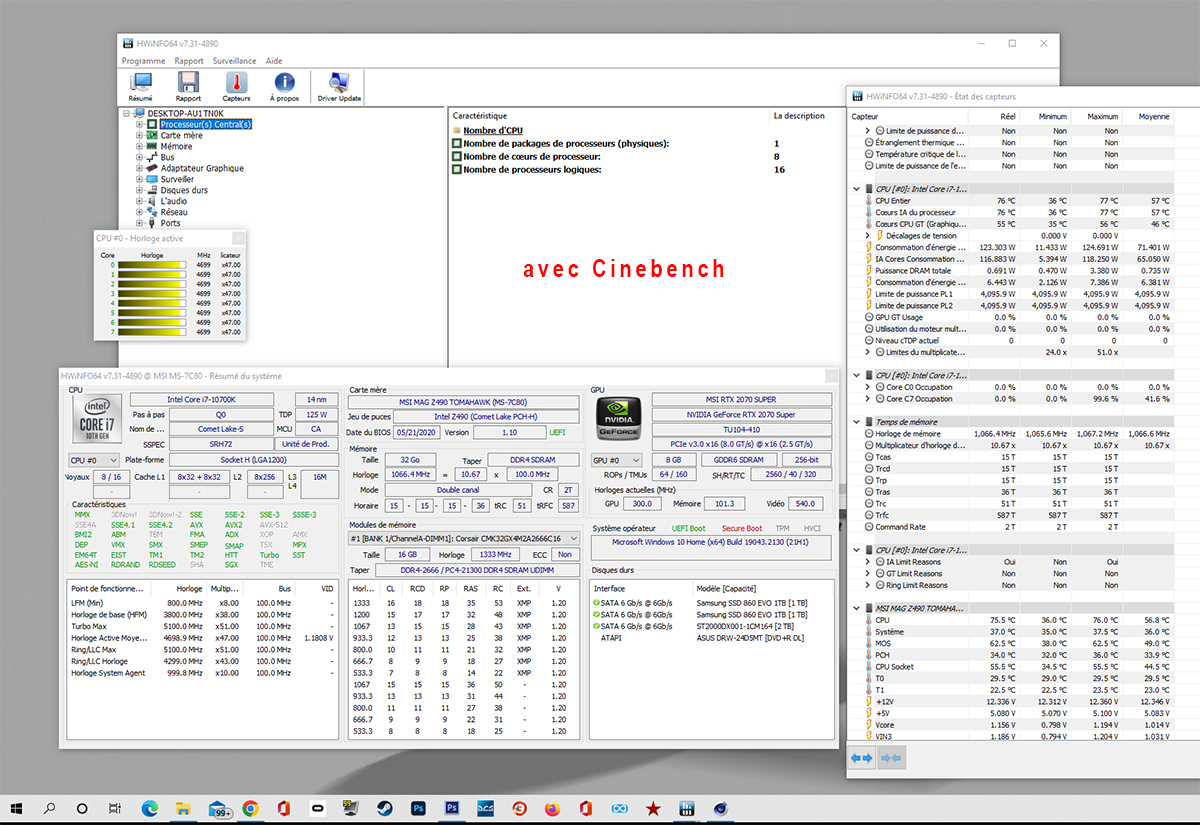The height and width of the screenshot is (825, 1200).
Task: Click the clock icon beside Tcas sensor
Action: pos(868,457)
